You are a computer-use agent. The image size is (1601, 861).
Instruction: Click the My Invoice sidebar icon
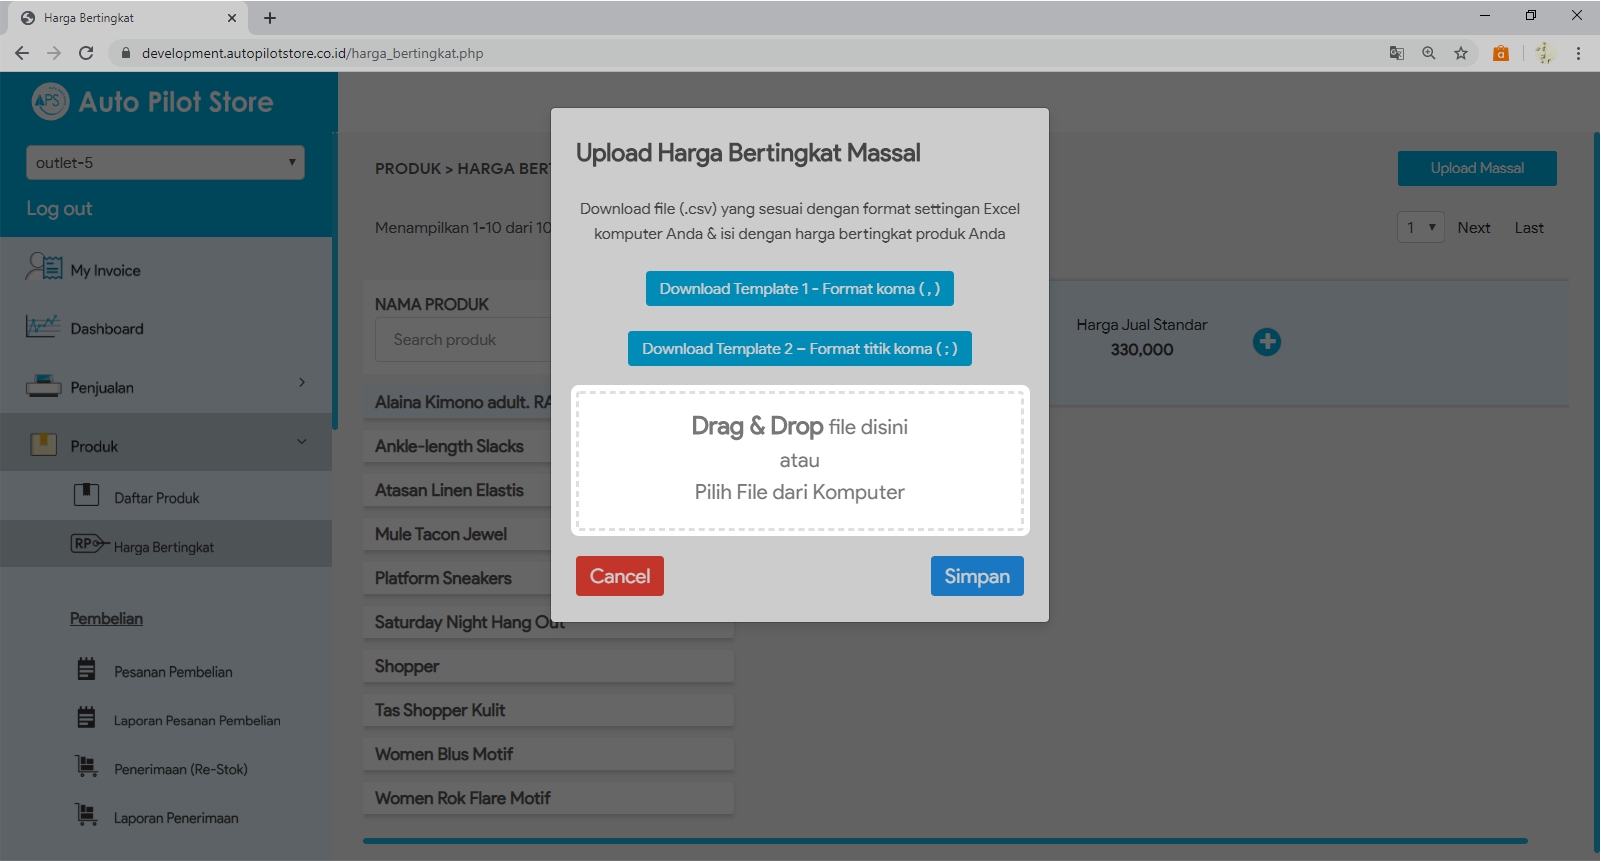click(x=44, y=268)
